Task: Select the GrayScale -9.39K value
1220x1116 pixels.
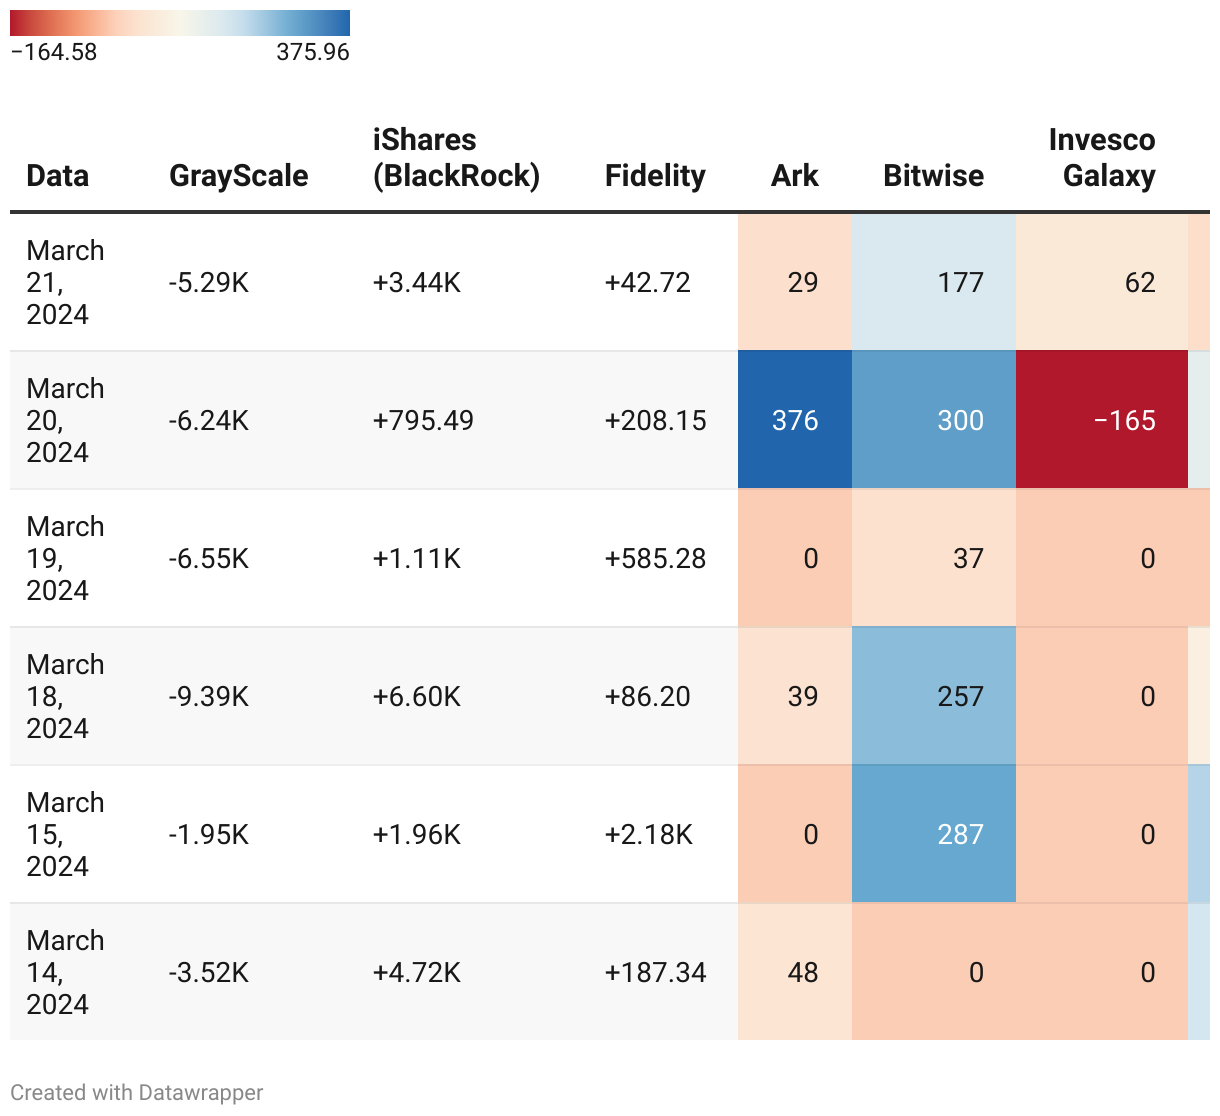Action: (x=209, y=696)
